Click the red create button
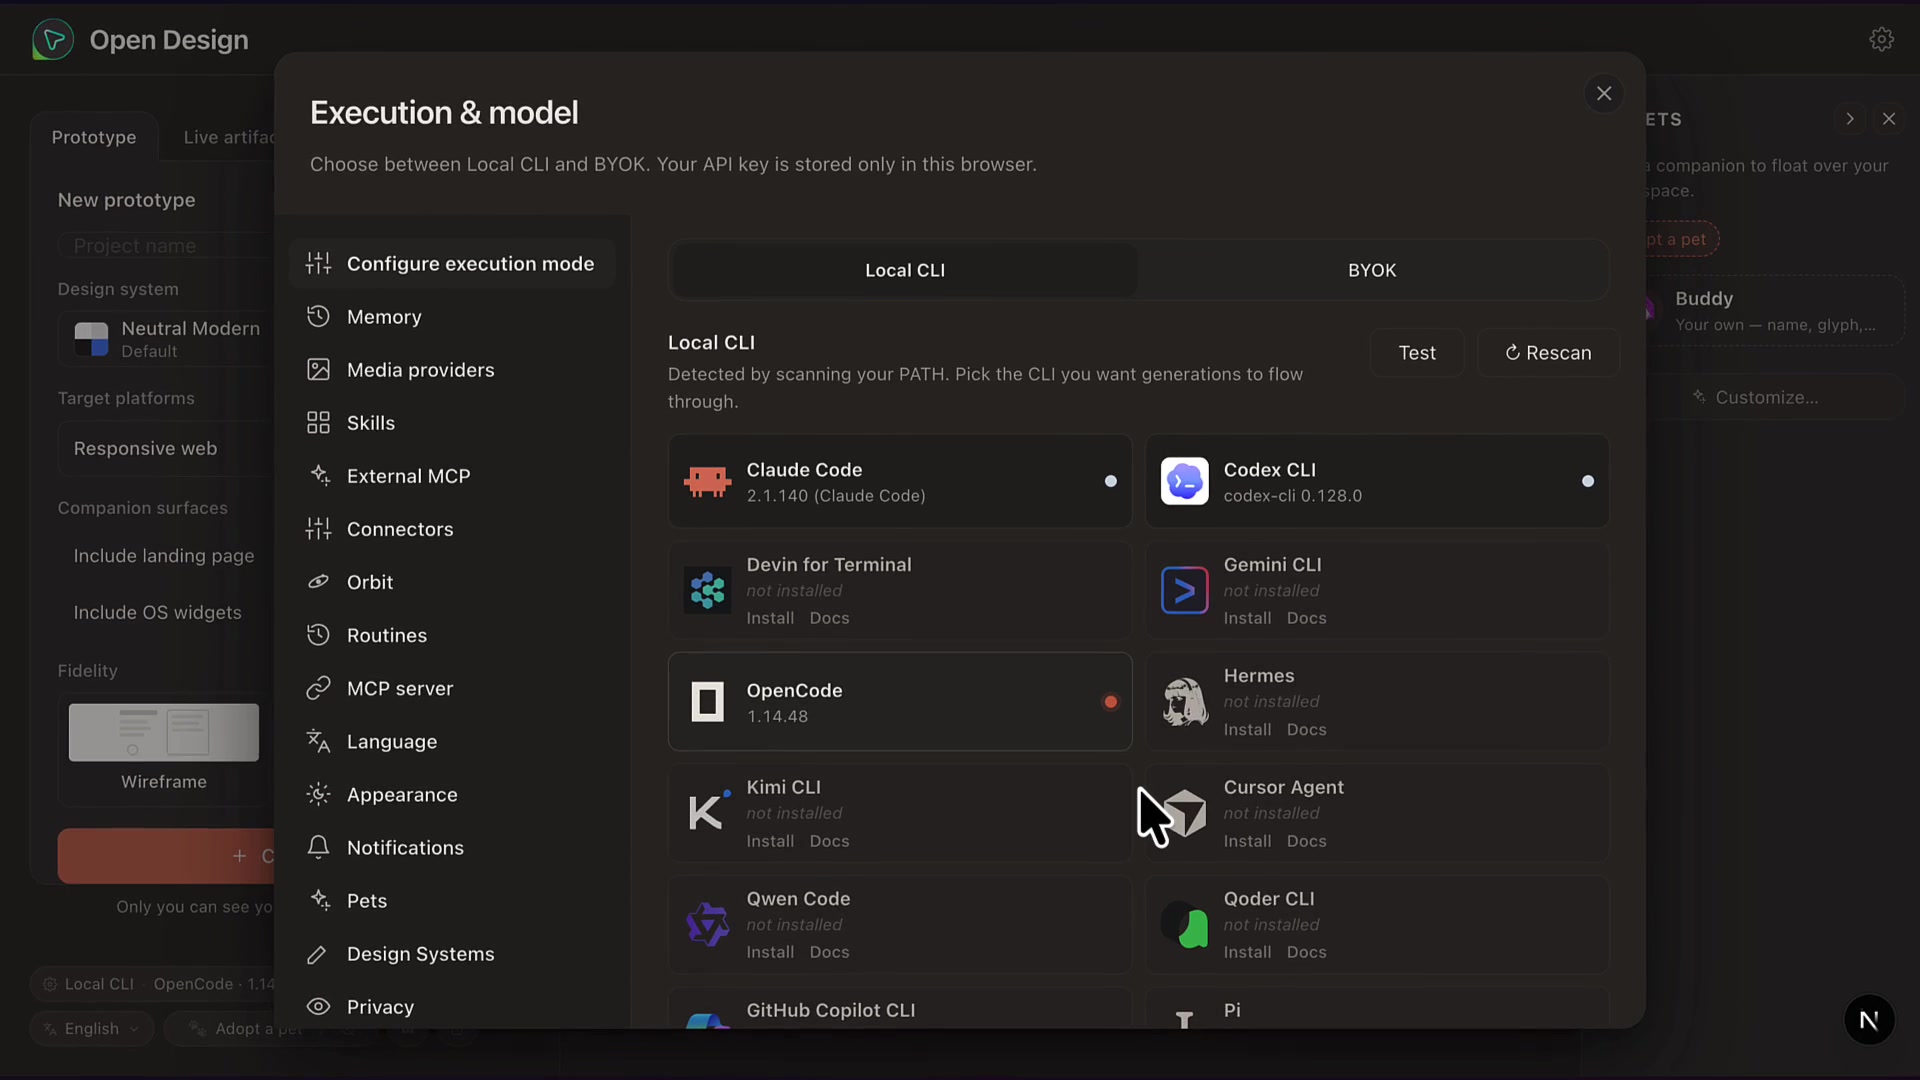The width and height of the screenshot is (1920, 1080). tap(166, 856)
